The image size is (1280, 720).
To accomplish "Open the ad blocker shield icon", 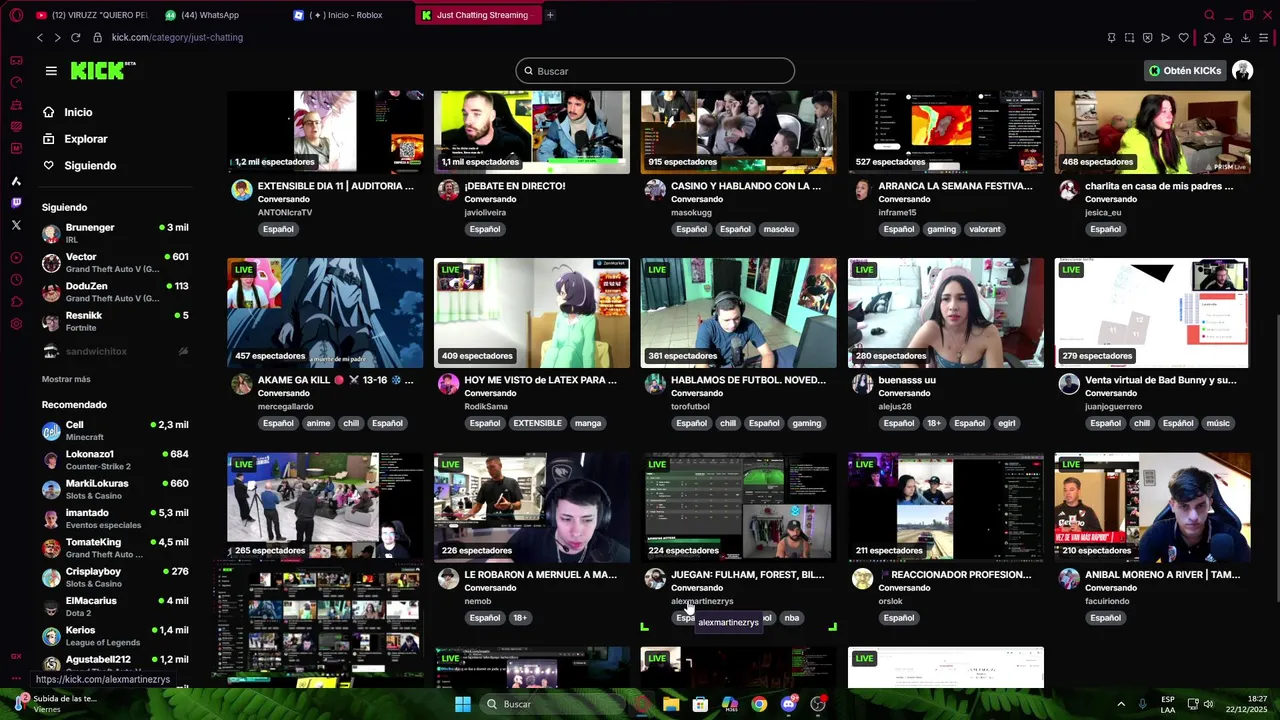I will tap(1147, 38).
